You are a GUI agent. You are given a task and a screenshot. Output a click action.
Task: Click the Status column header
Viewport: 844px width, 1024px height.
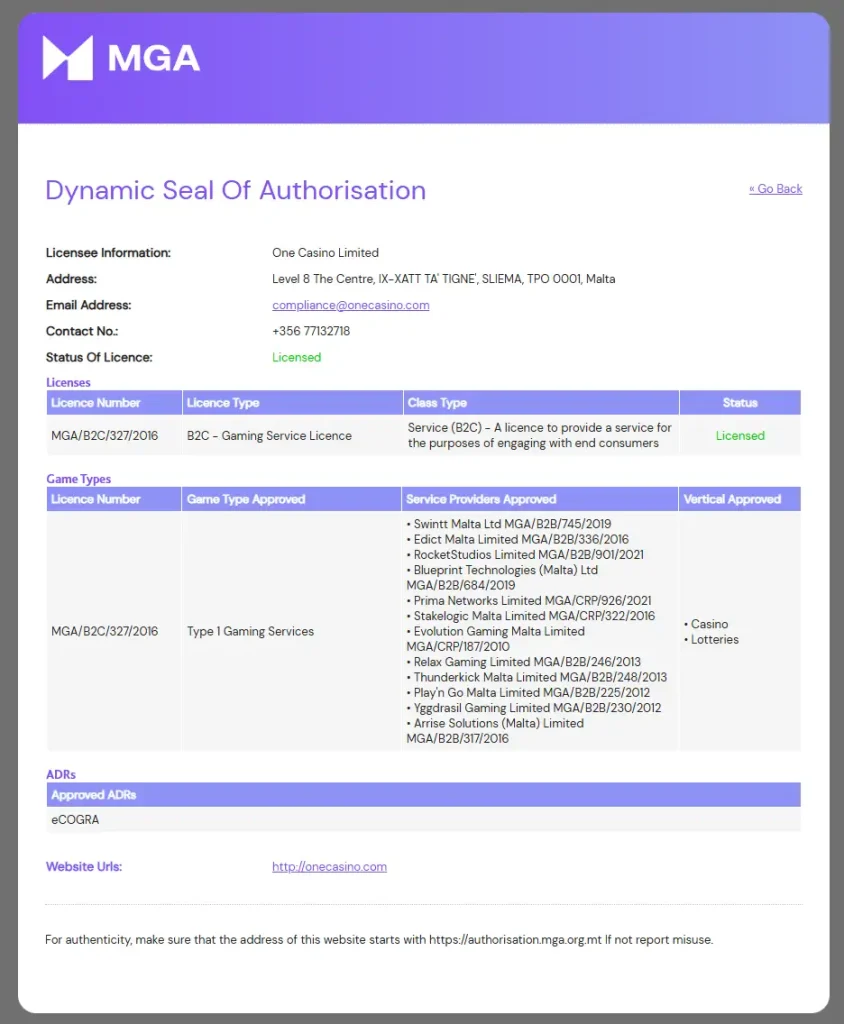coord(740,403)
